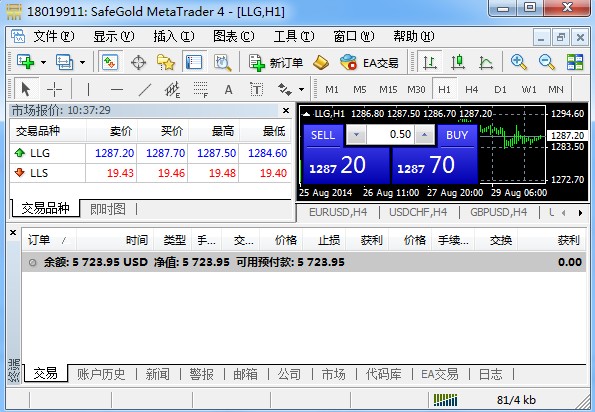Toggle the Data Window crosshair-target icon

[x=139, y=62]
